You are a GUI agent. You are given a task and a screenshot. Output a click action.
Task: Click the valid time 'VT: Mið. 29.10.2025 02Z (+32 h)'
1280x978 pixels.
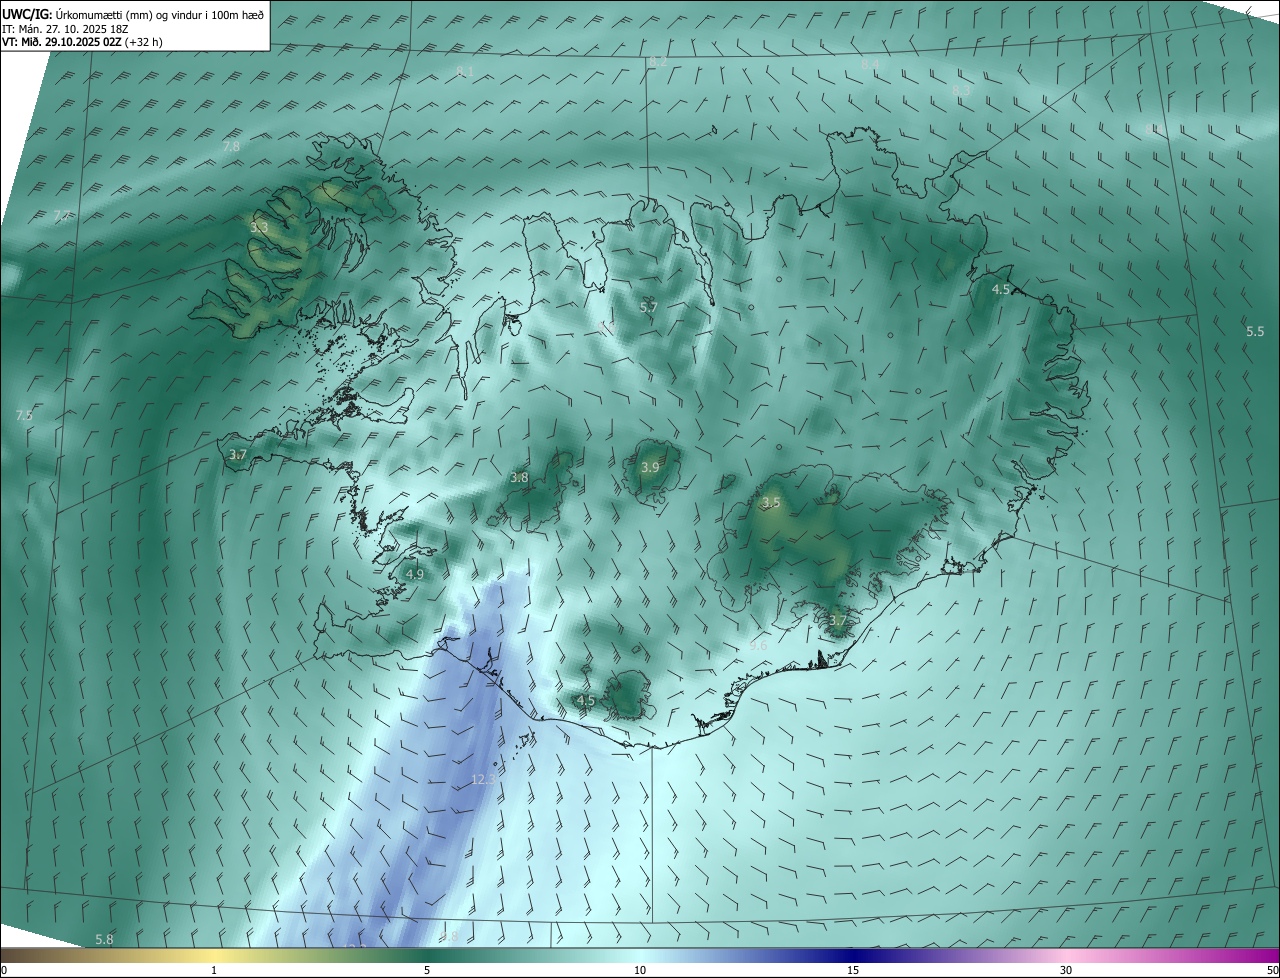pyautogui.click(x=82, y=42)
